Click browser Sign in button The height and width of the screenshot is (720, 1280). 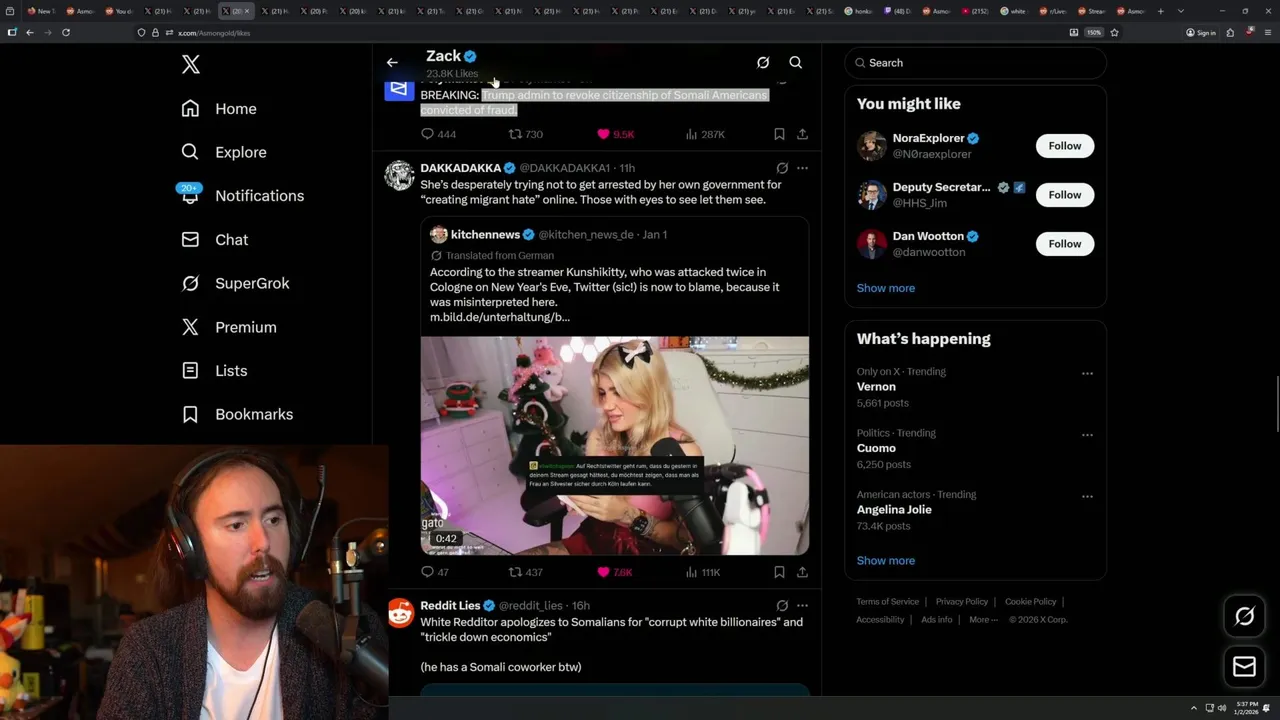coord(1201,32)
